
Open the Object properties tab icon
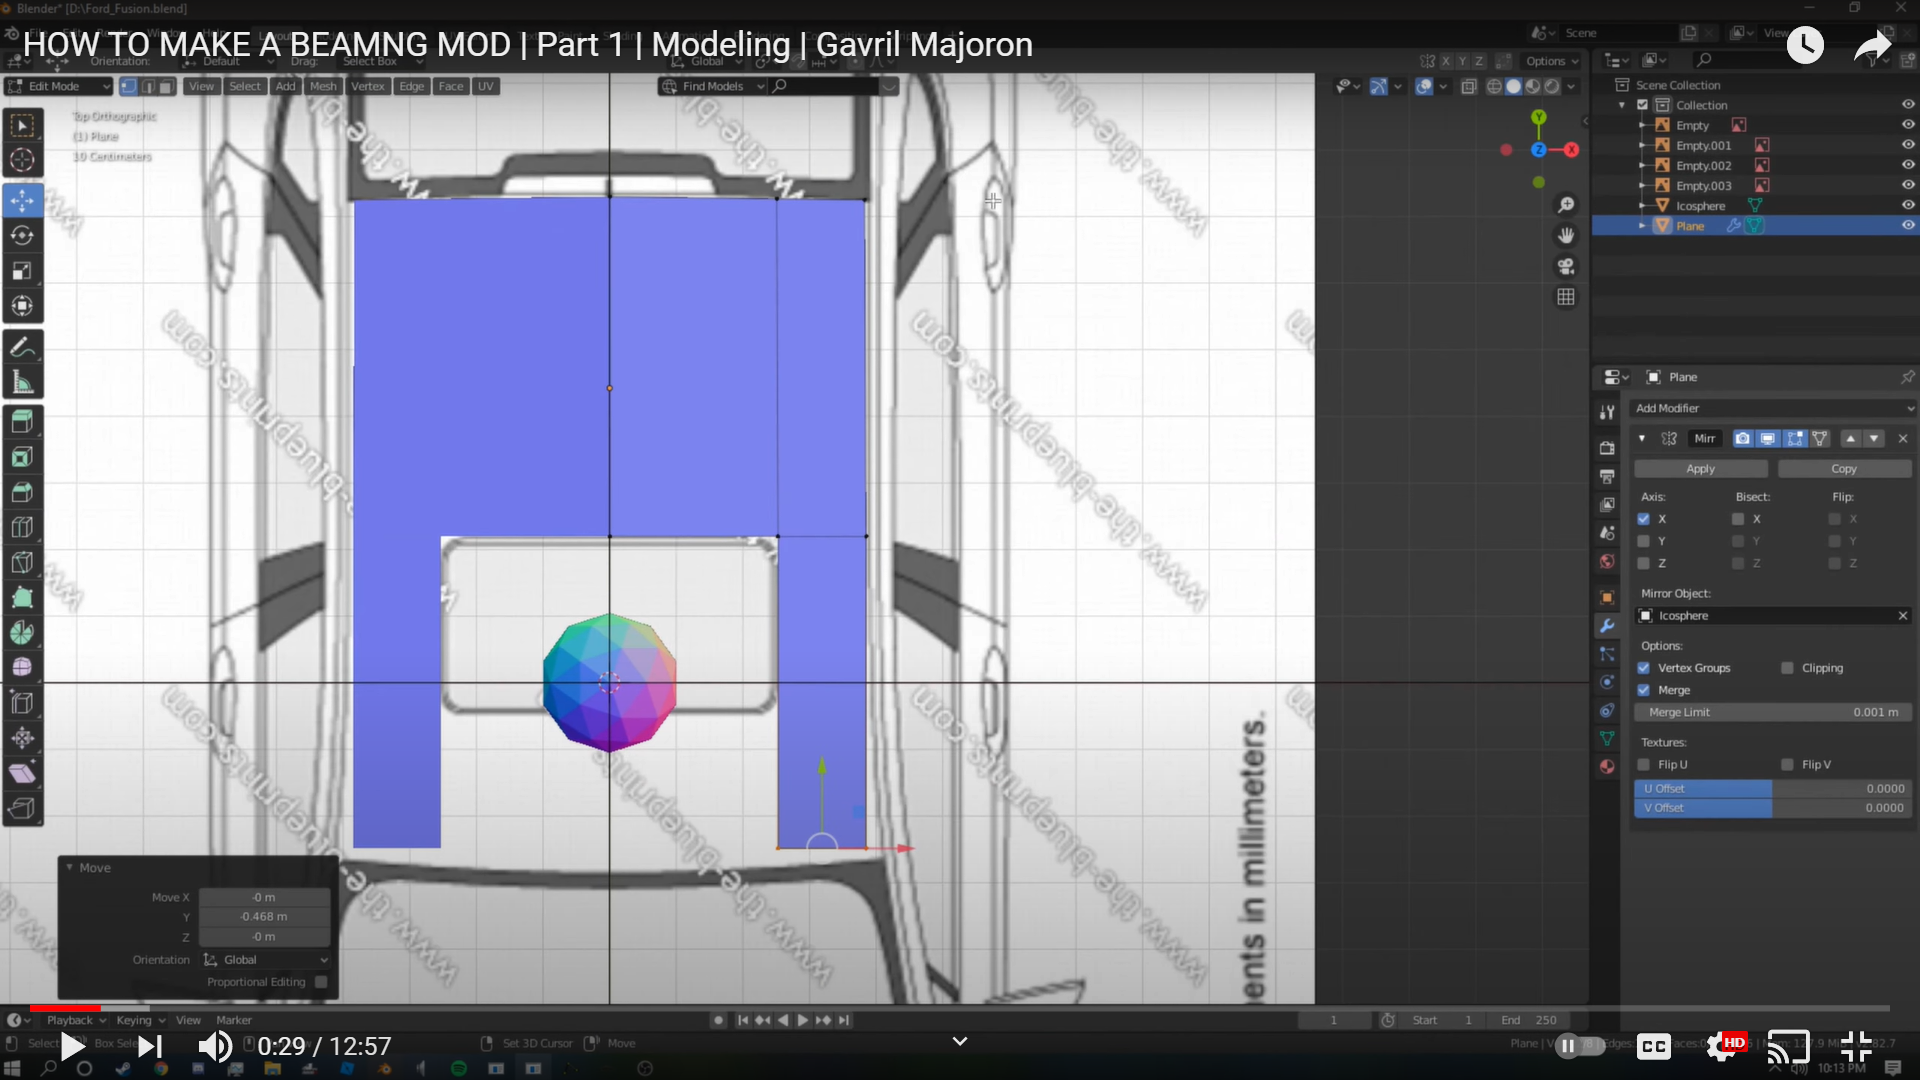pos(1607,597)
